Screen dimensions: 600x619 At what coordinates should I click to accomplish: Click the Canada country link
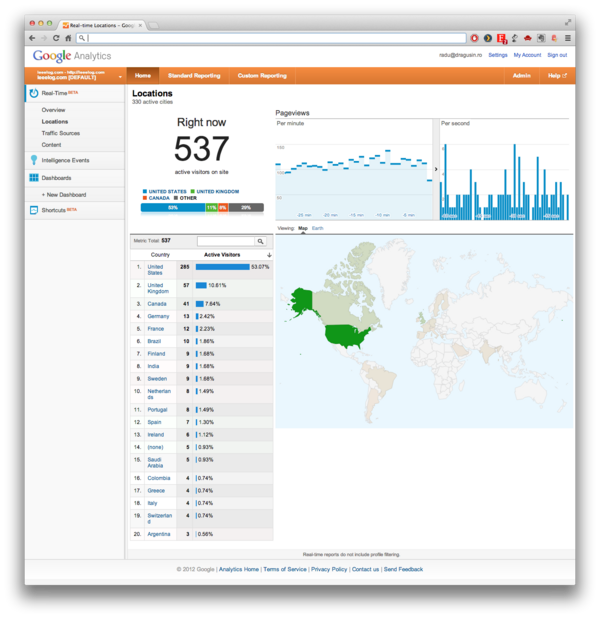pos(157,304)
